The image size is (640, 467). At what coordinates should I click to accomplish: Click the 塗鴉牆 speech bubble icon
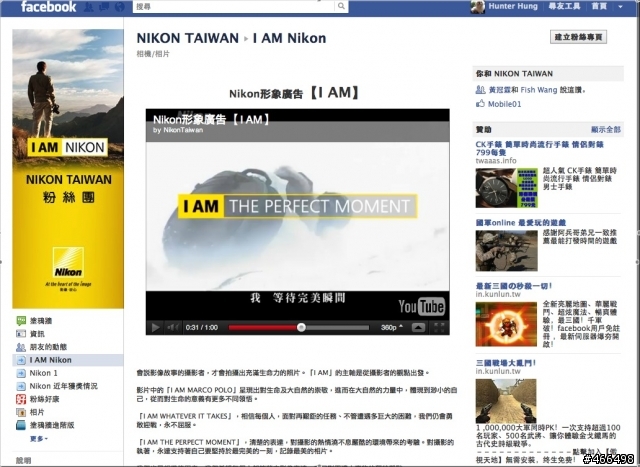coord(21,321)
